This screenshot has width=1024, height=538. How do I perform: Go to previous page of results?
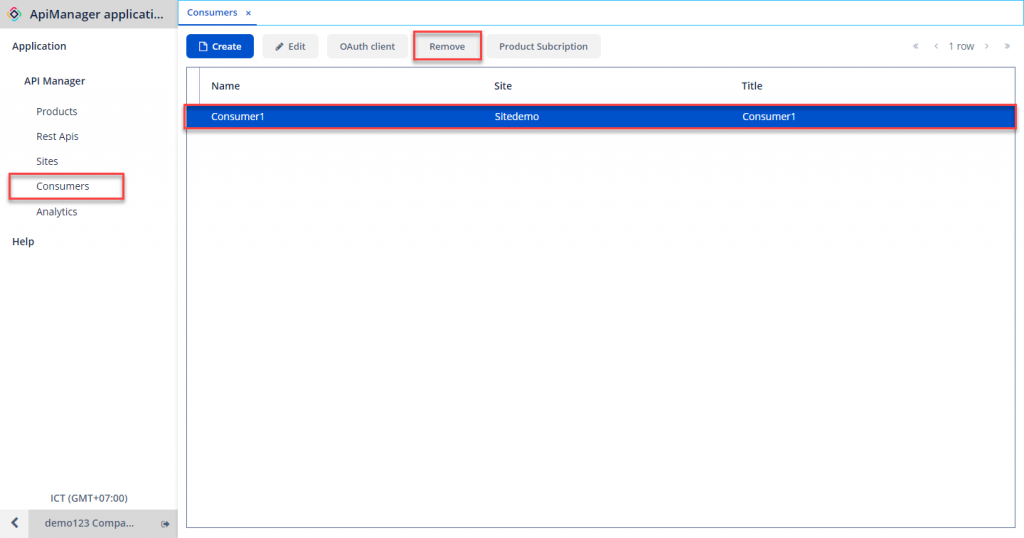point(936,46)
